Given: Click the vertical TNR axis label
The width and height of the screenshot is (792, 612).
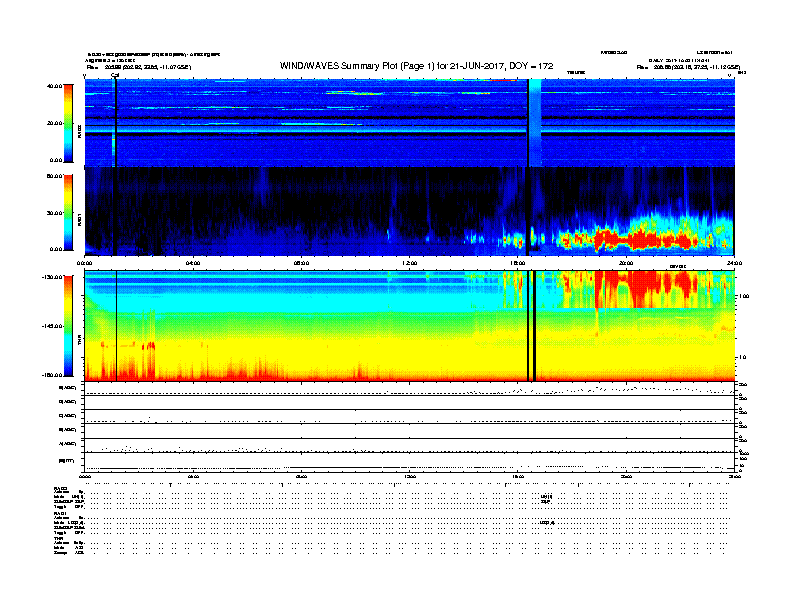Looking at the screenshot, I should coord(79,342).
